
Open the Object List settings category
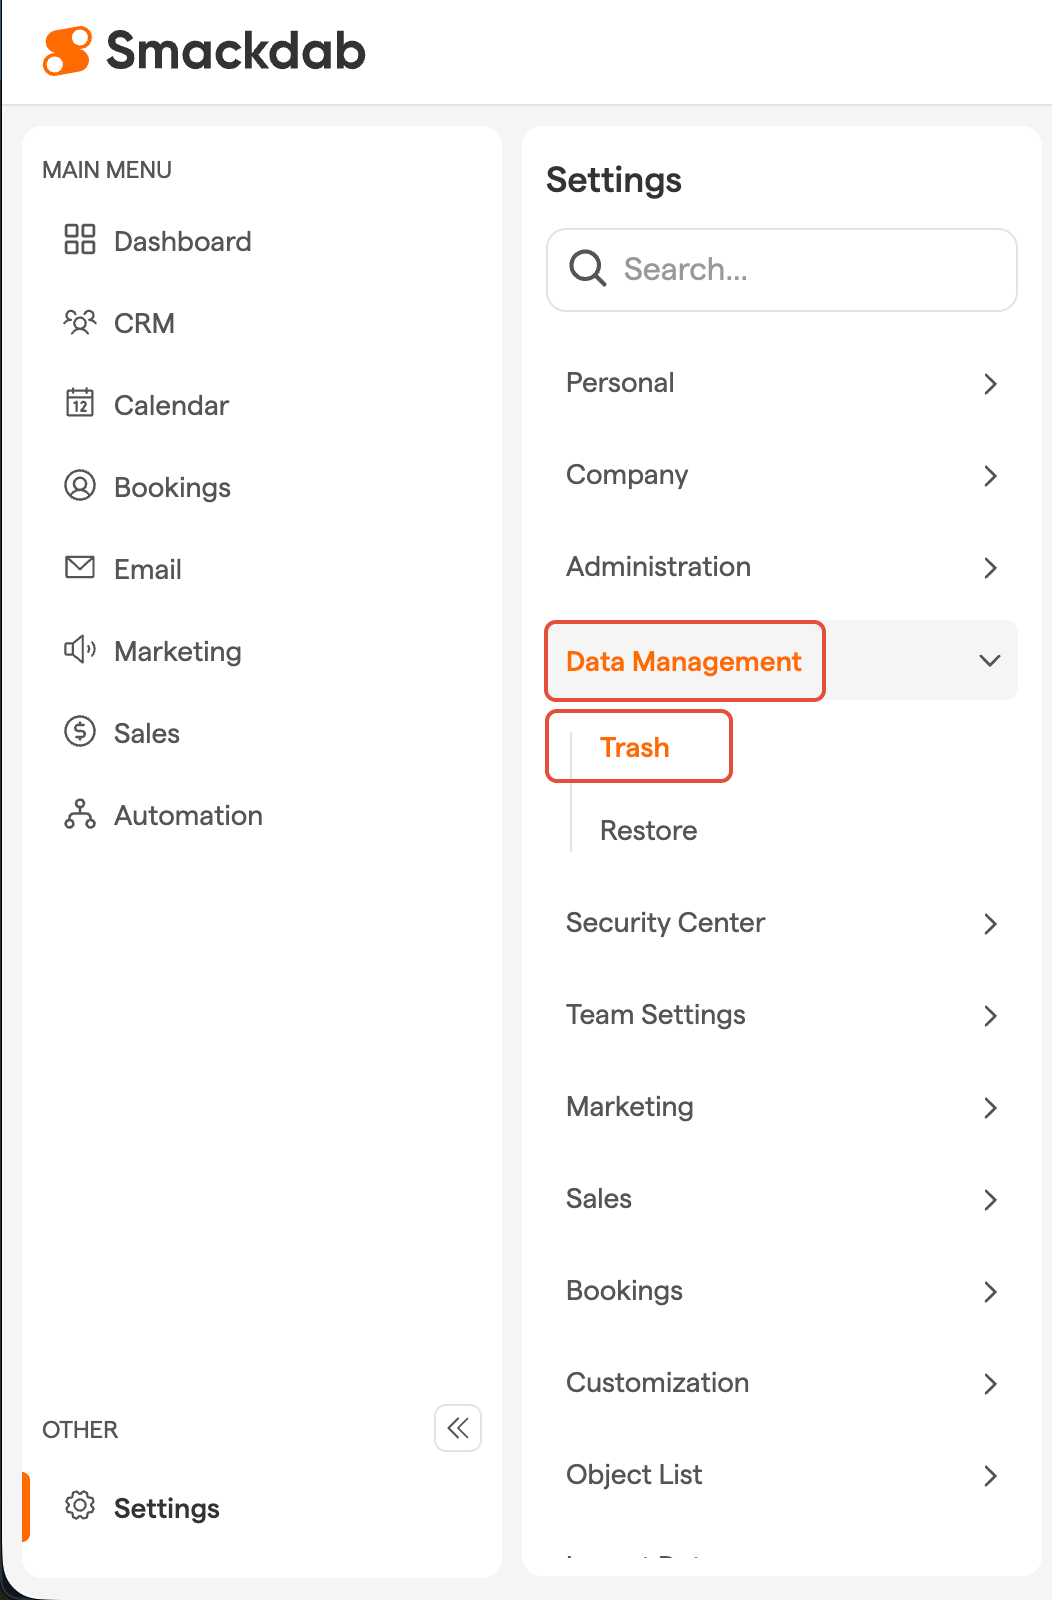[x=634, y=1475]
